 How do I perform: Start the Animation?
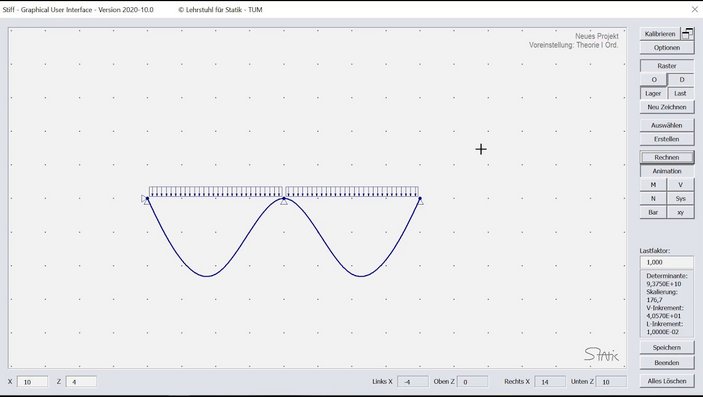[667, 171]
